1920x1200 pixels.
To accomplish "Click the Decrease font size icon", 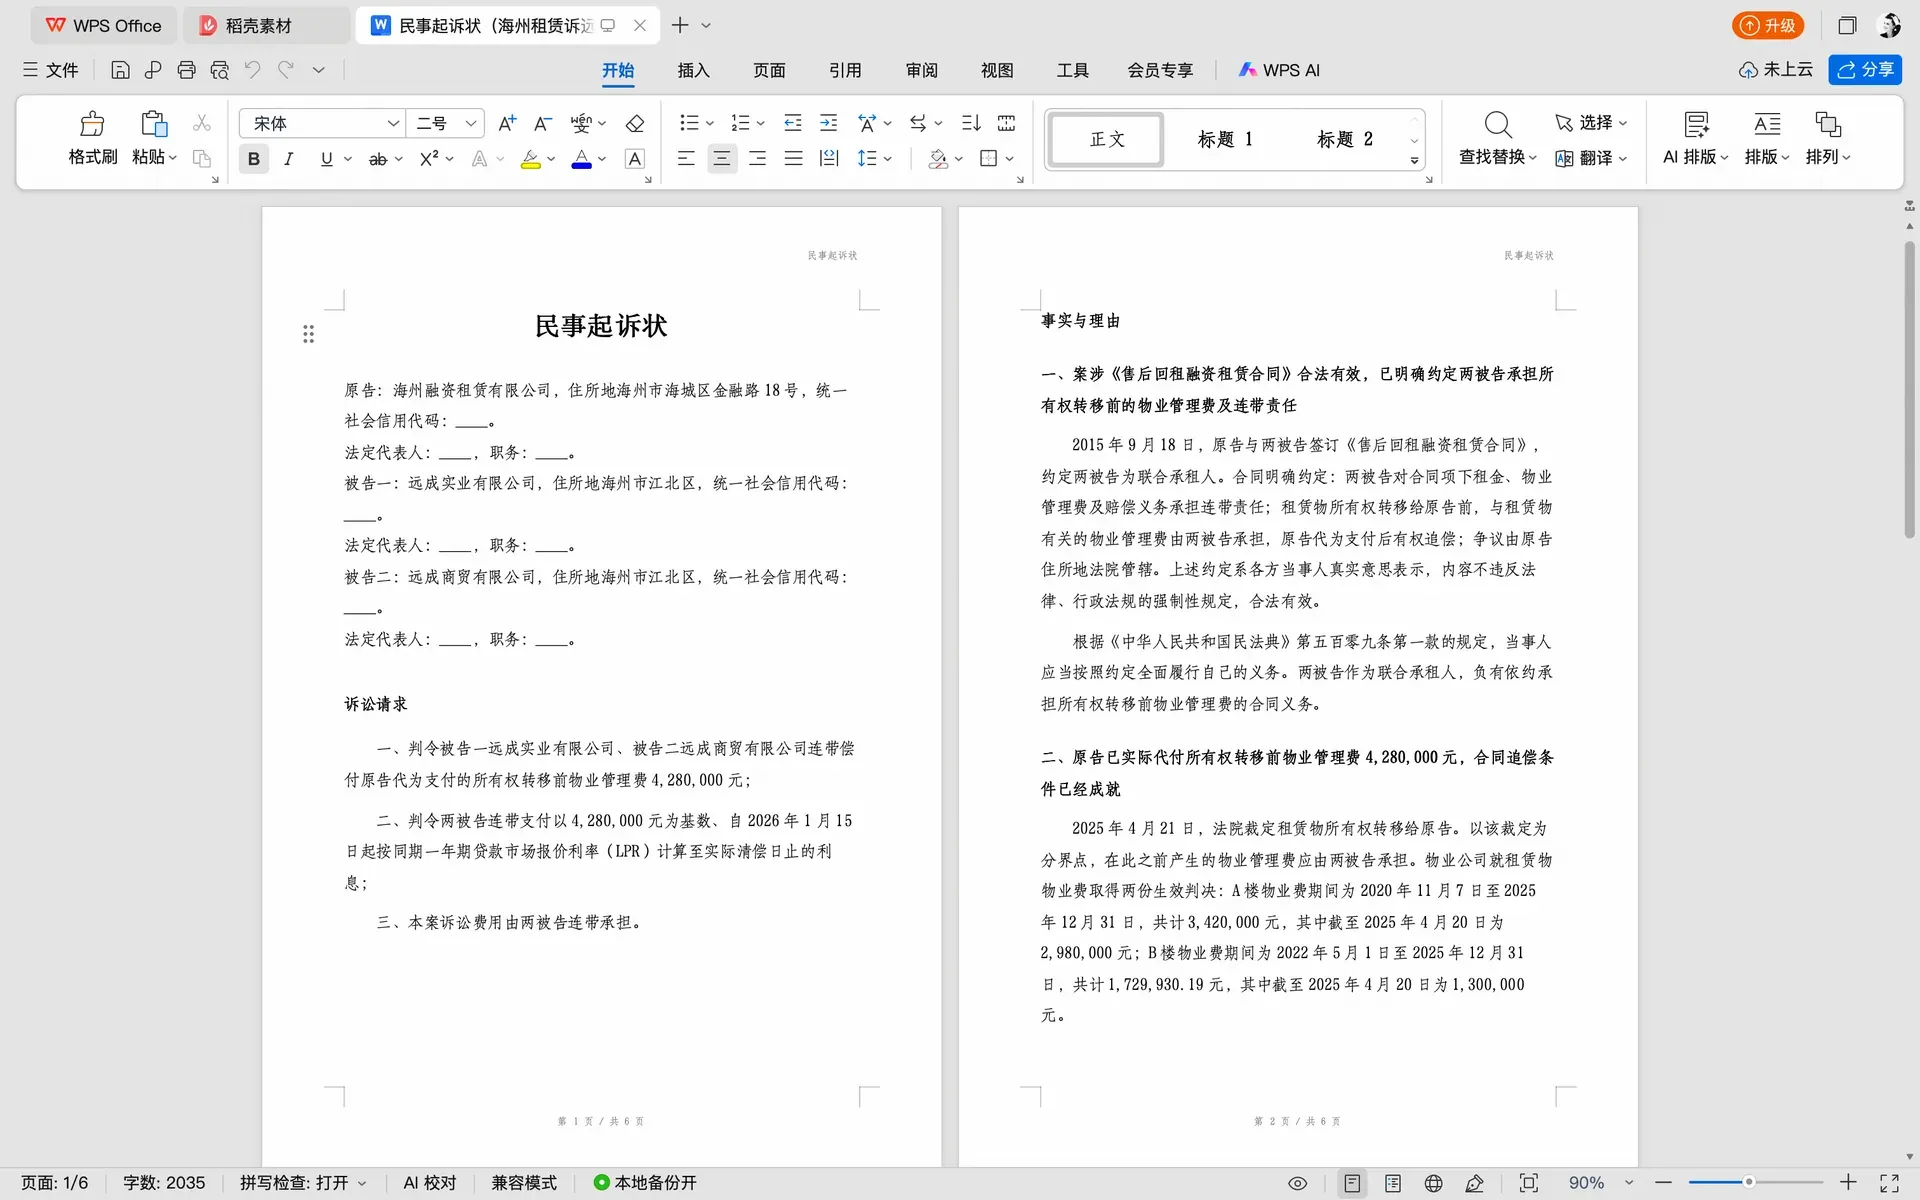I will 543,123.
